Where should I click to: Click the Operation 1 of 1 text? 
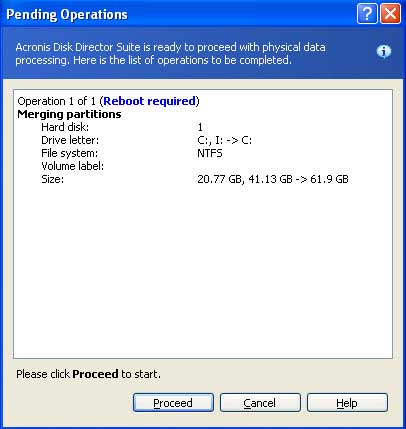pyautogui.click(x=57, y=101)
